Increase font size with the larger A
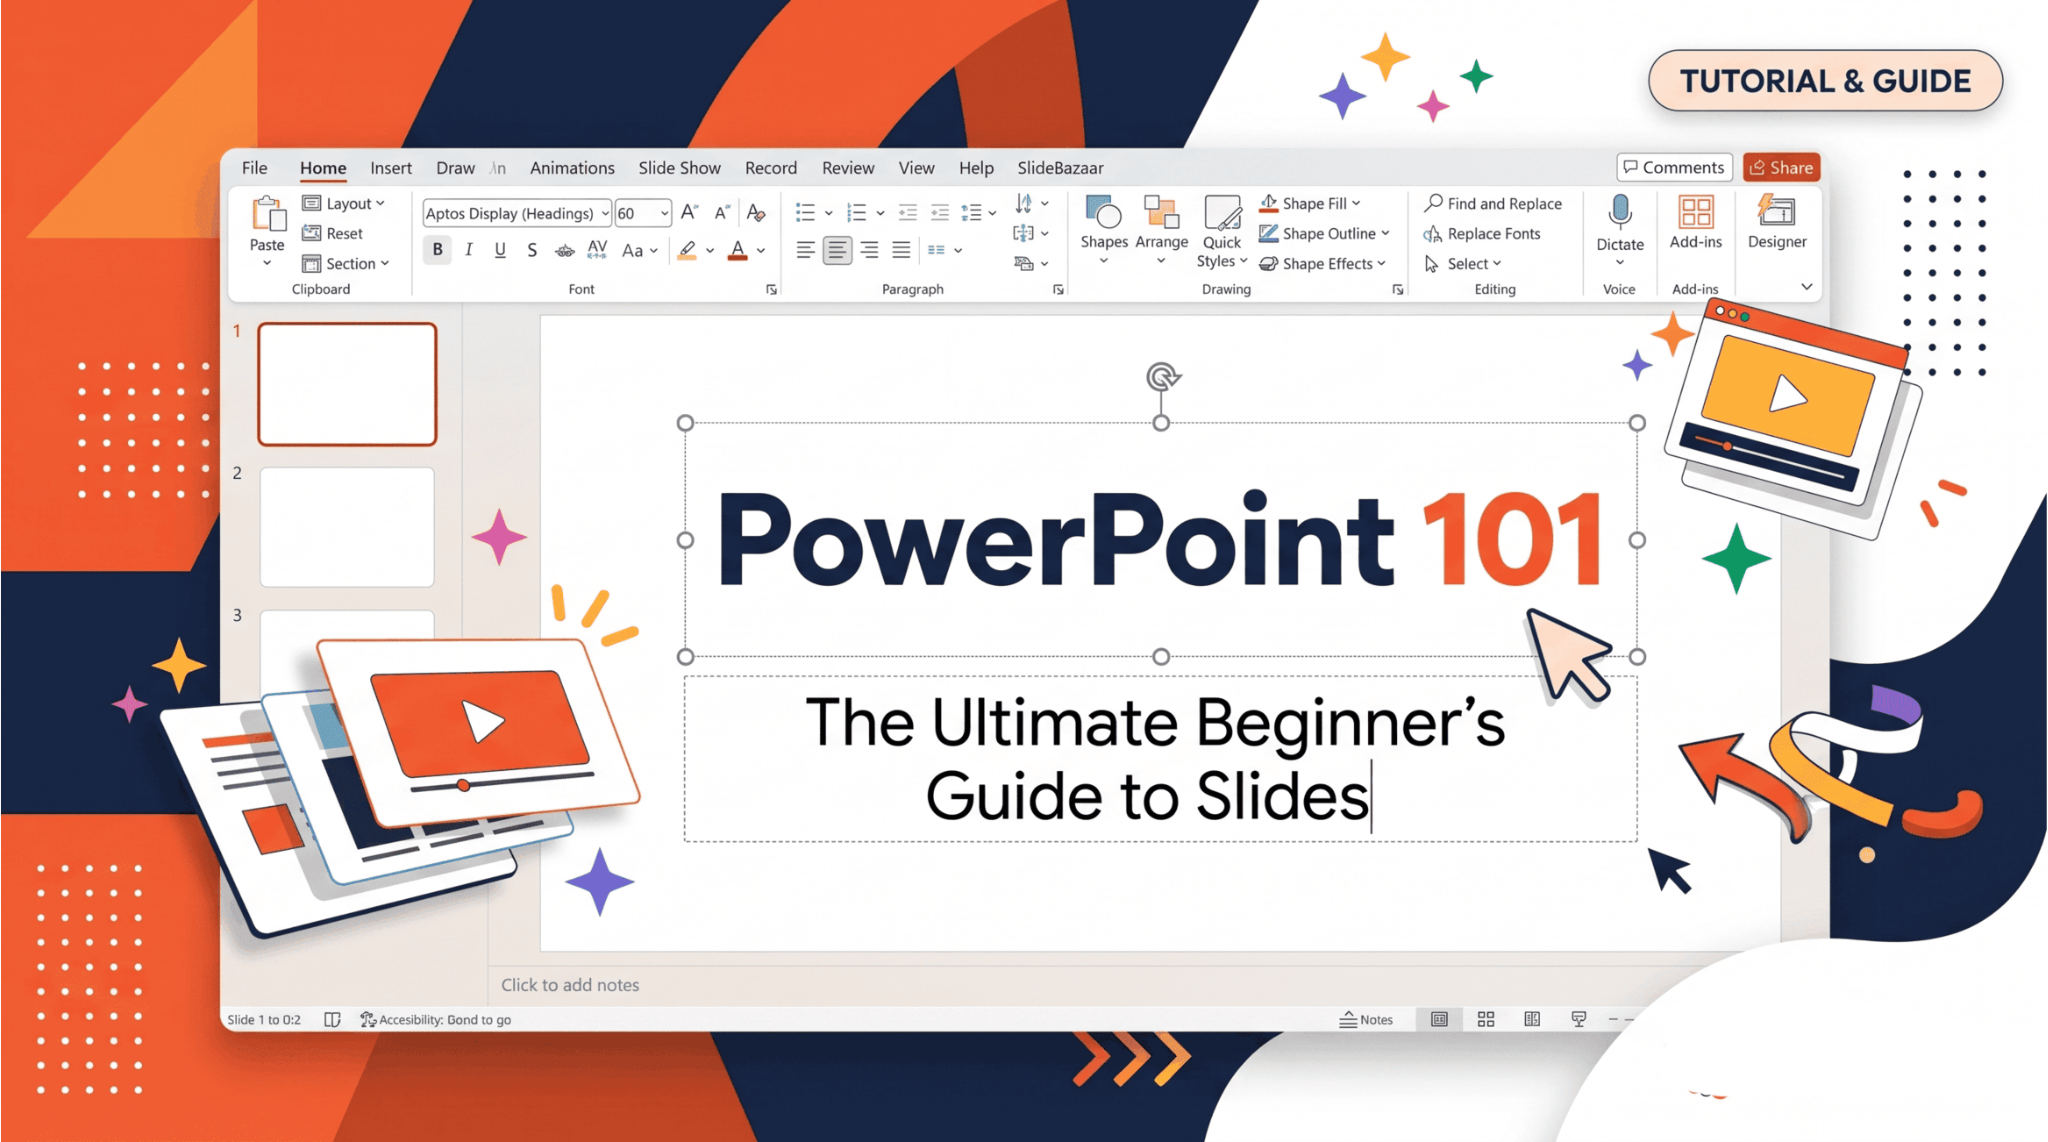 [689, 212]
